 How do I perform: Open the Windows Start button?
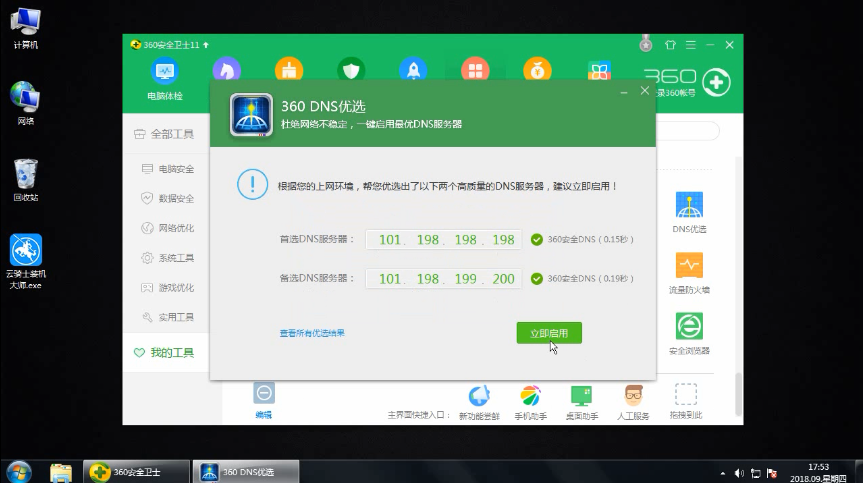(19, 472)
